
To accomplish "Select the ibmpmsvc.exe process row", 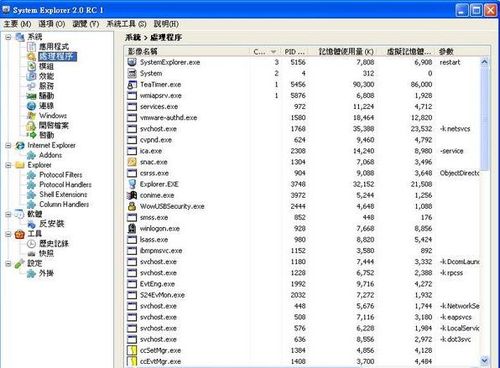I will [x=303, y=251].
